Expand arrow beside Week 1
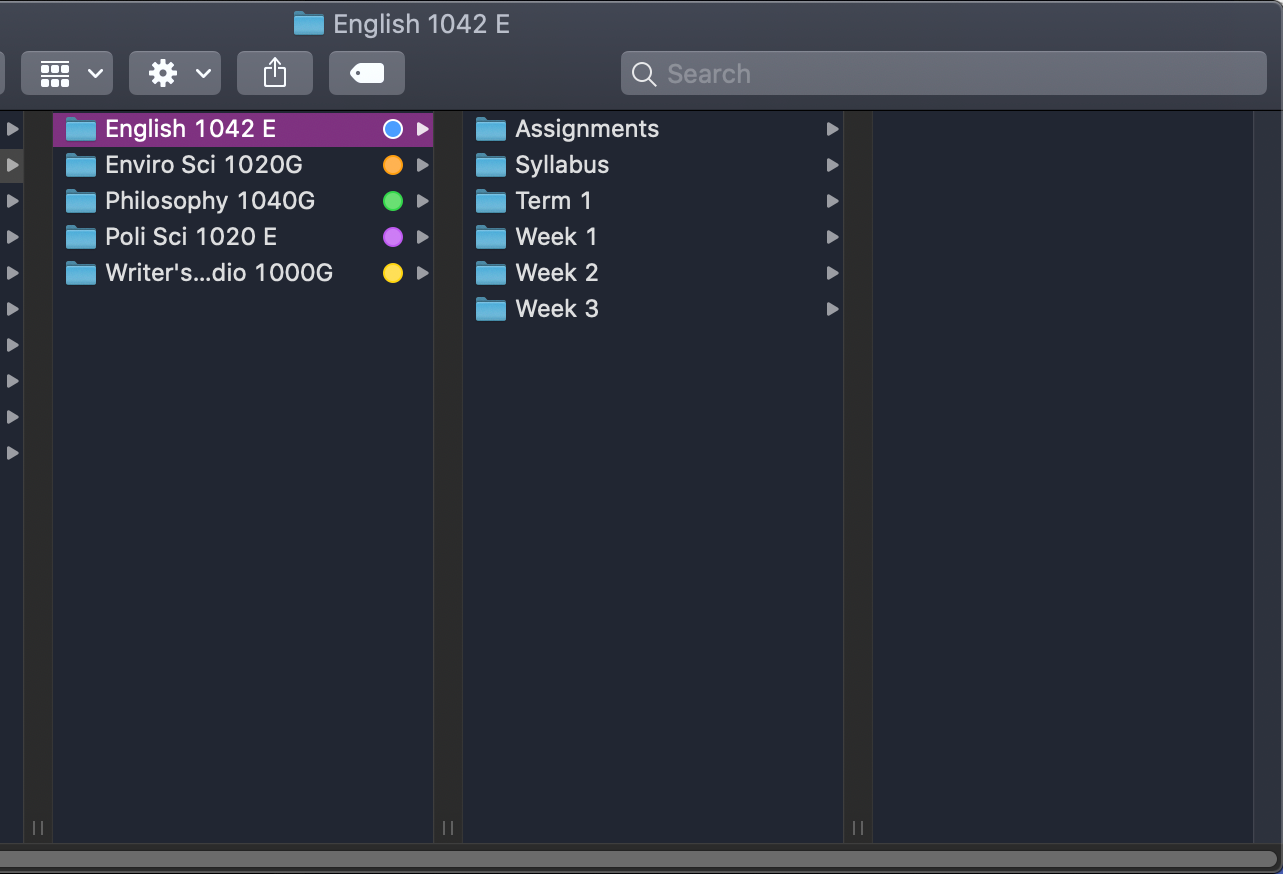Image resolution: width=1283 pixels, height=874 pixels. (x=832, y=237)
